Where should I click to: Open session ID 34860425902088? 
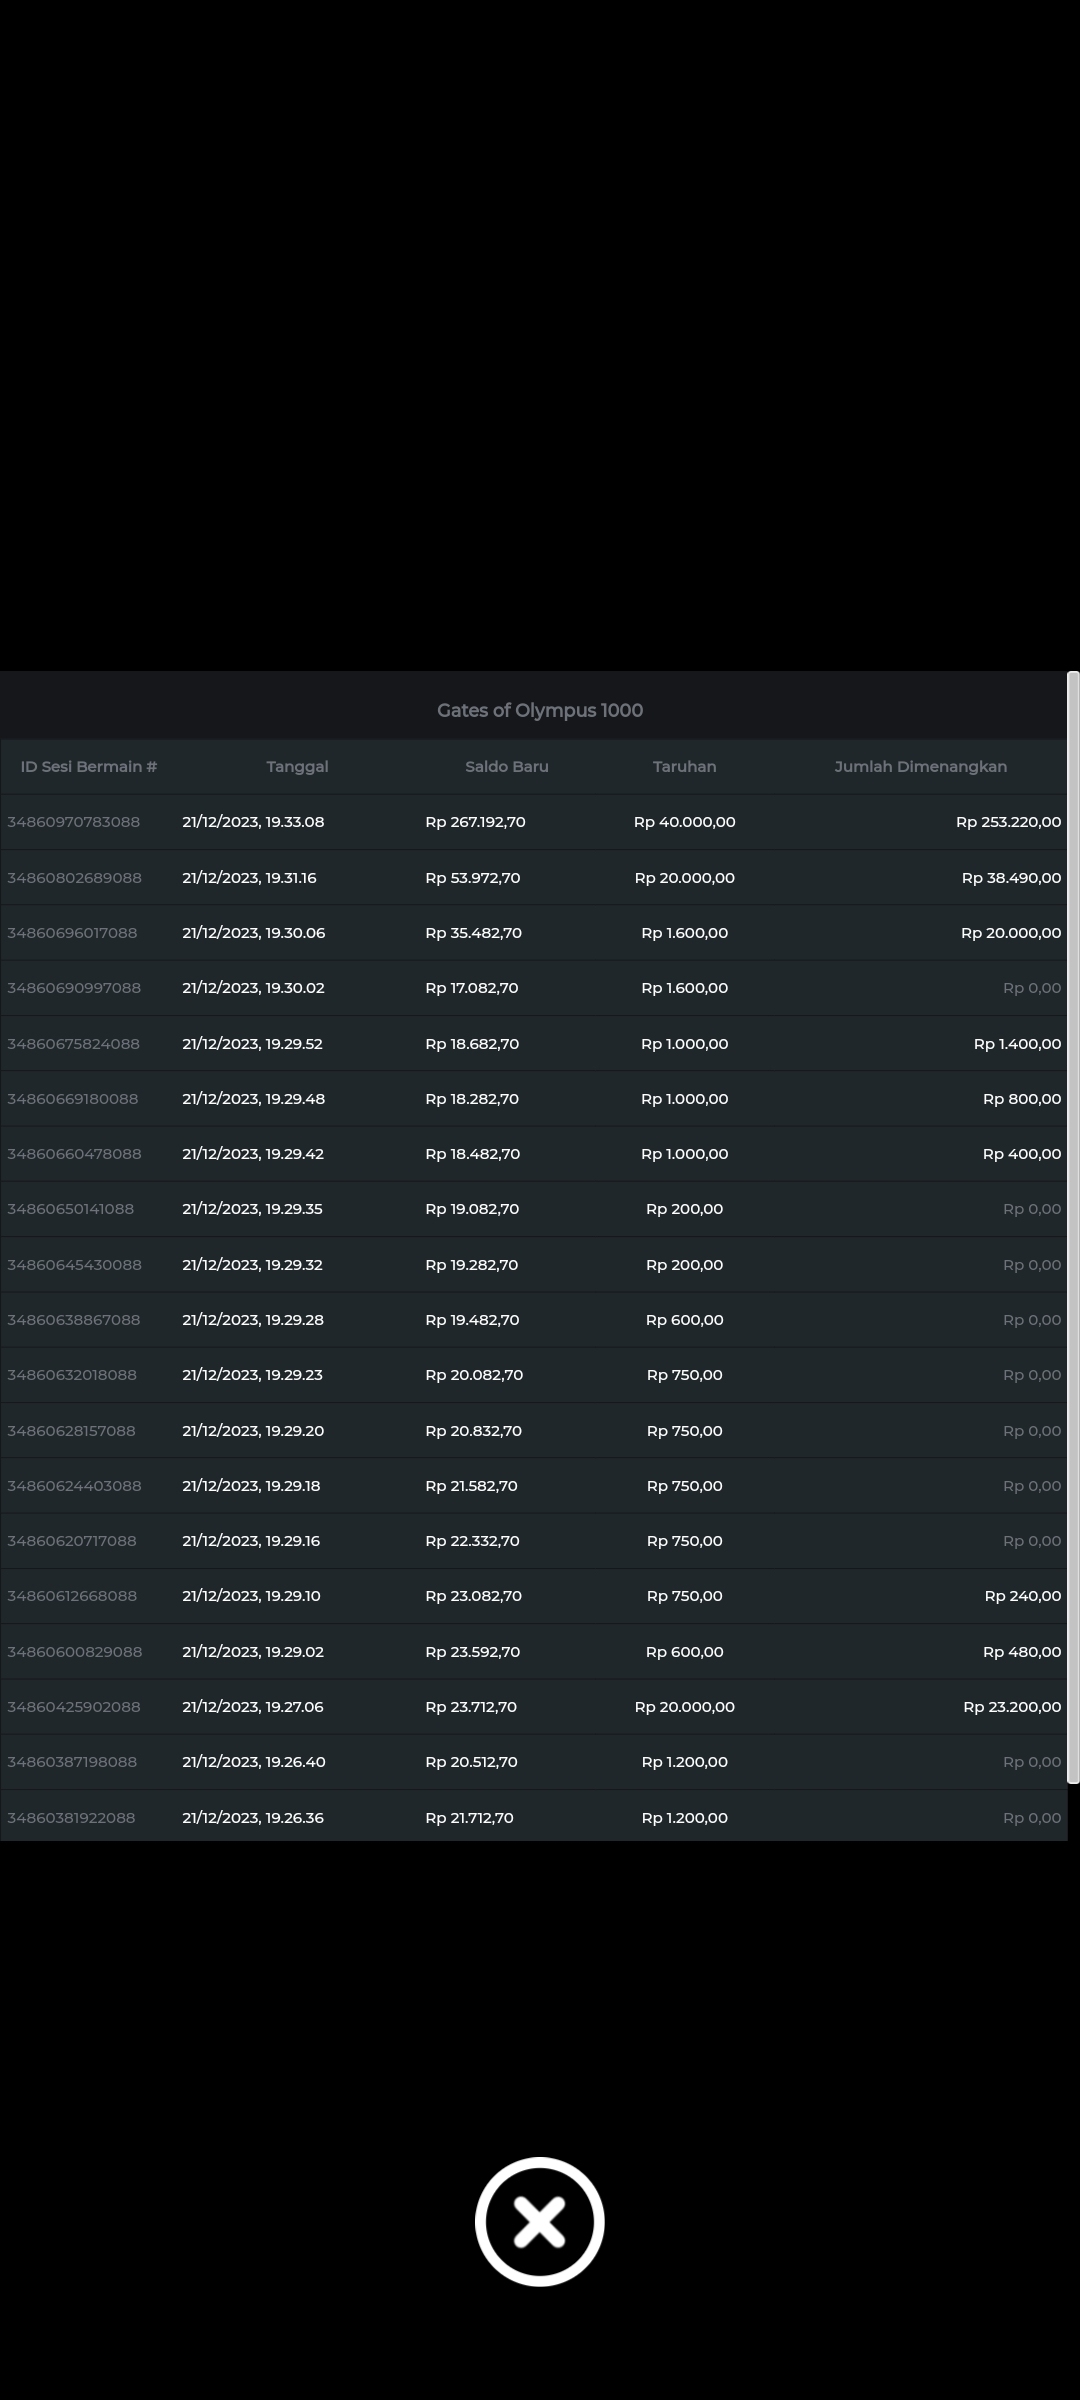74,1707
